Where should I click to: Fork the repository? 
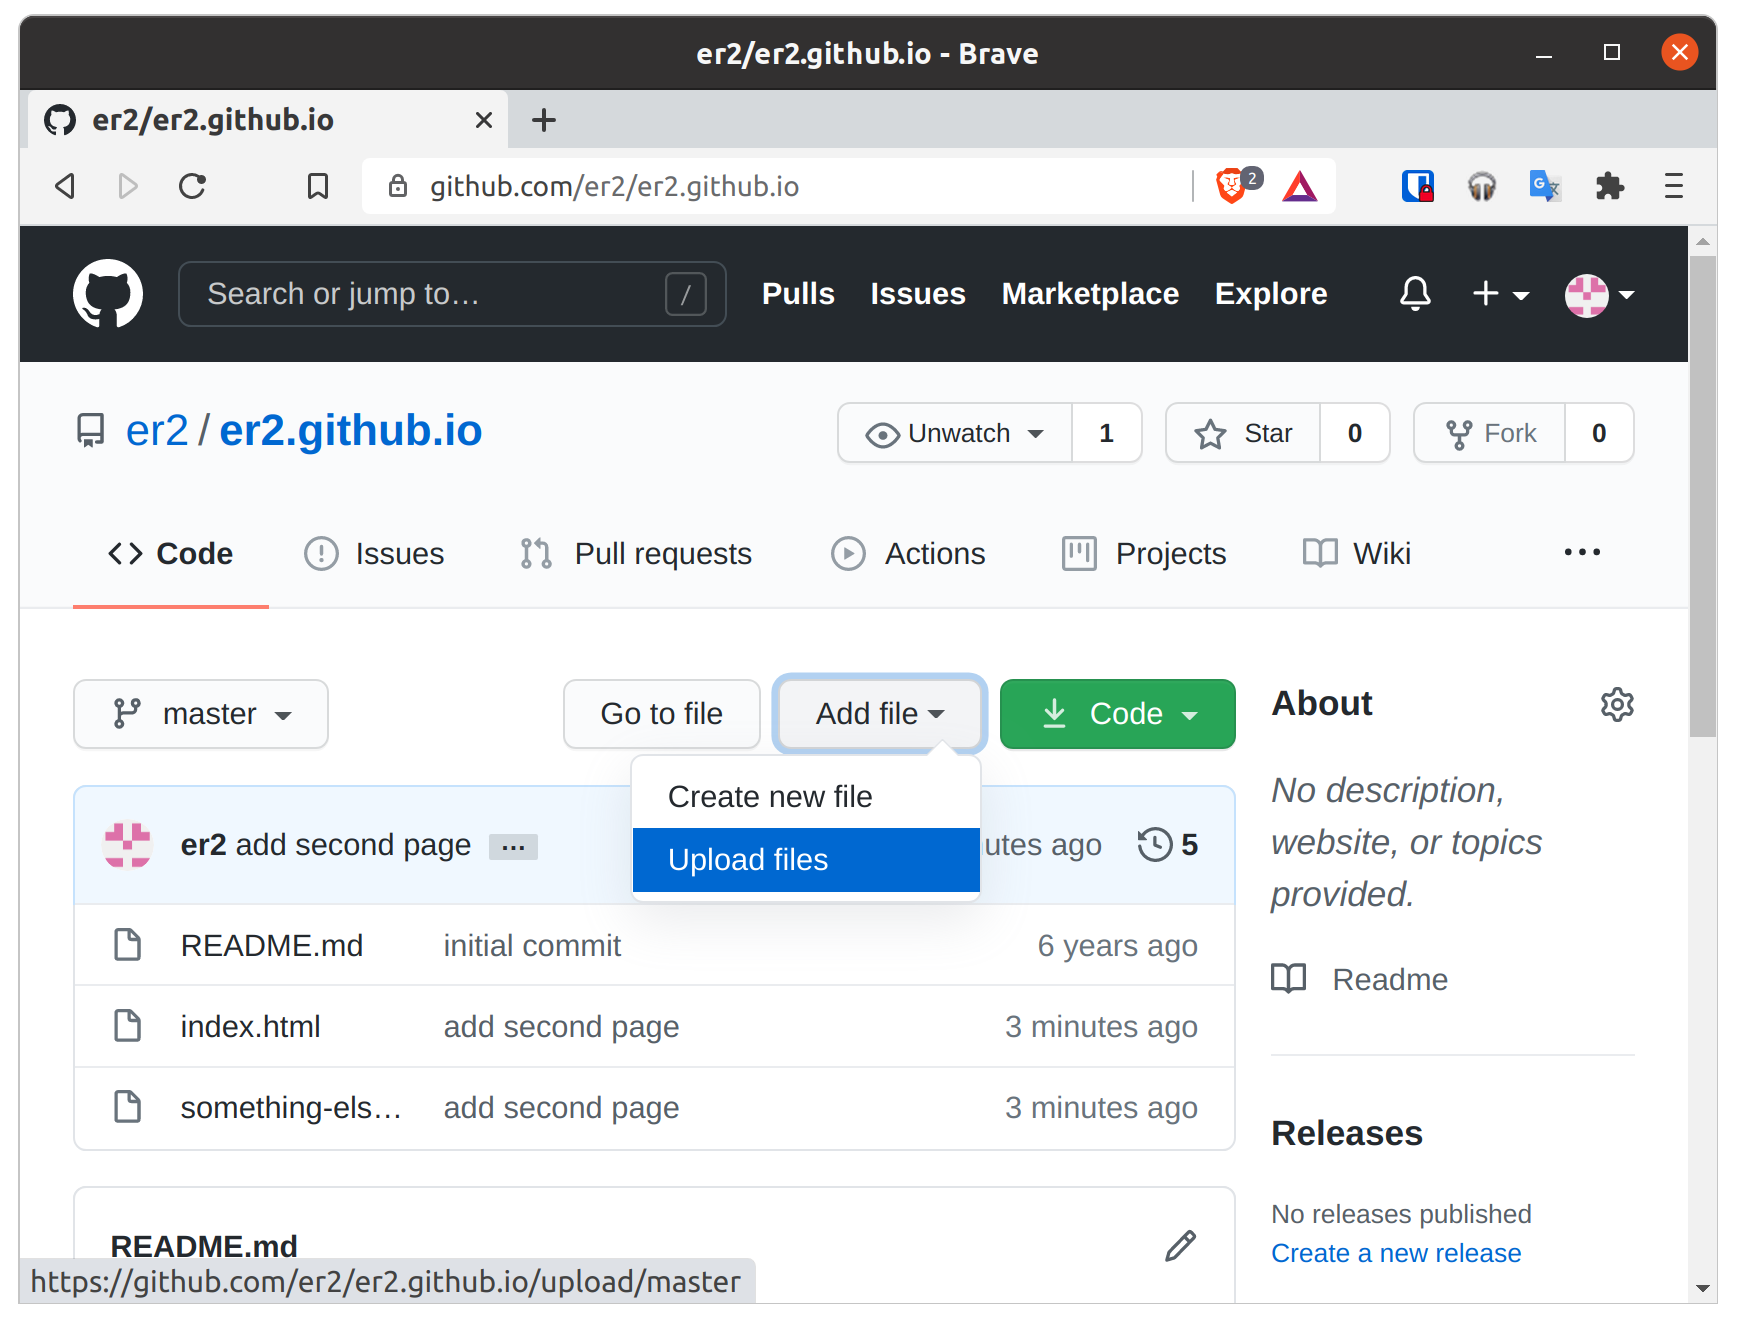[1489, 433]
